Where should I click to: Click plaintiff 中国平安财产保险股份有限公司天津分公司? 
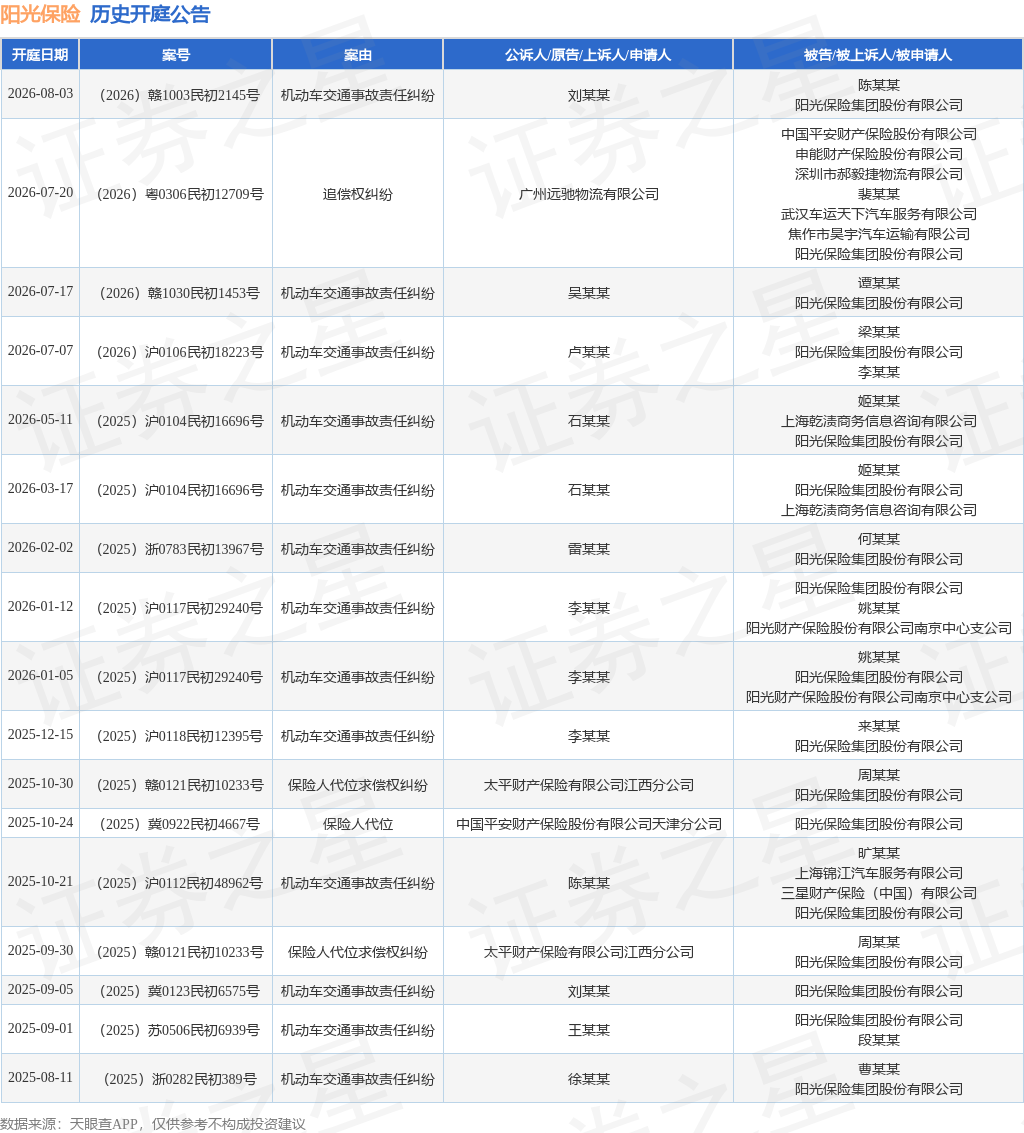tap(589, 824)
